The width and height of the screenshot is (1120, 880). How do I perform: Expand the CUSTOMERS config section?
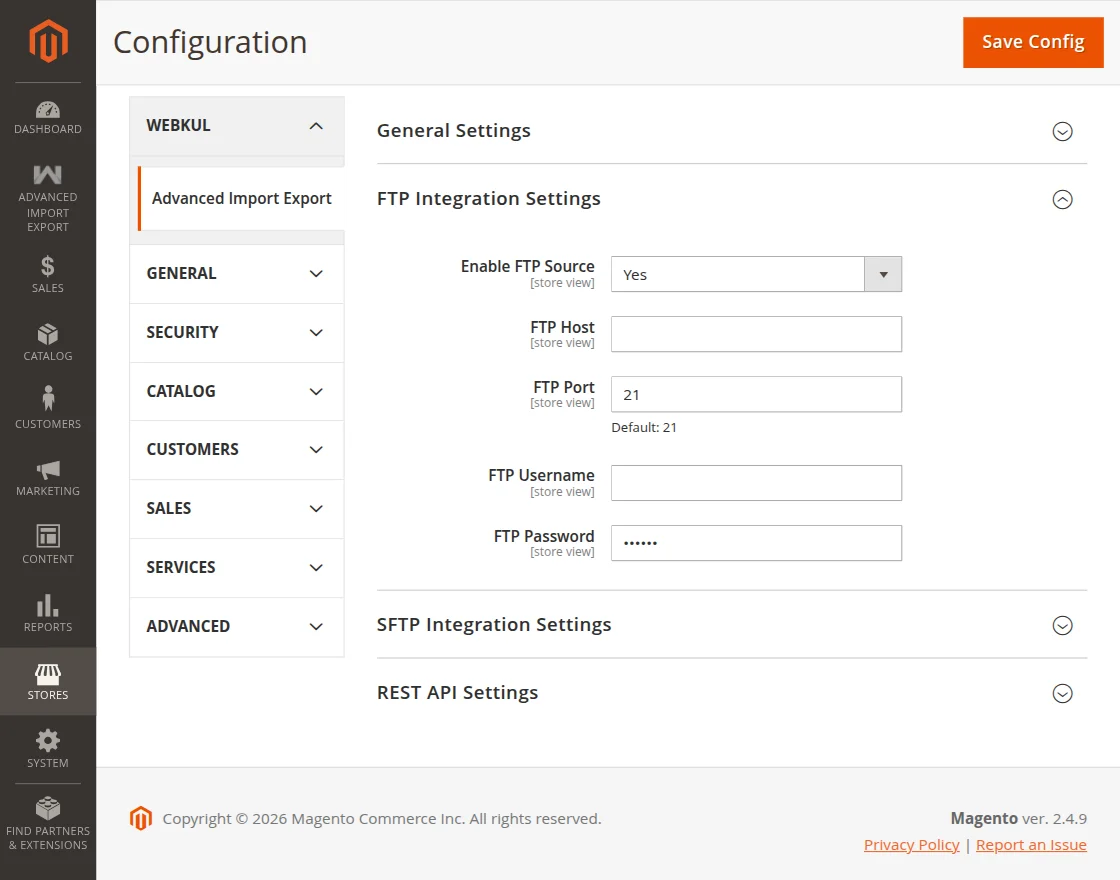pyautogui.click(x=237, y=450)
